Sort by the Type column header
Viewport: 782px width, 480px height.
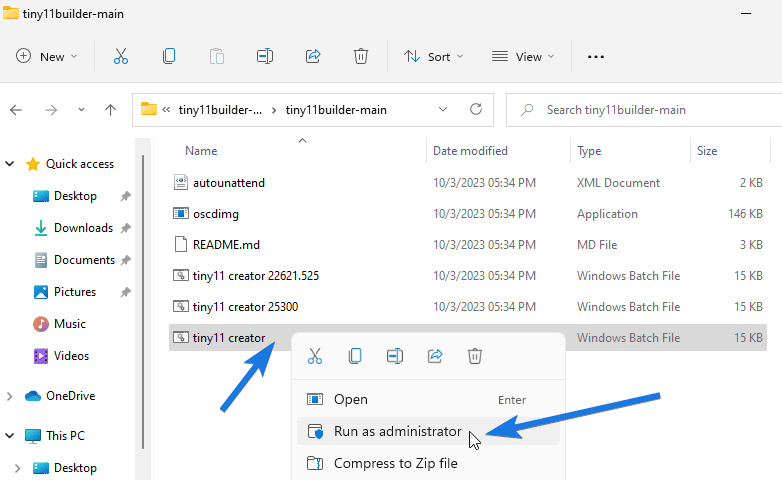588,151
